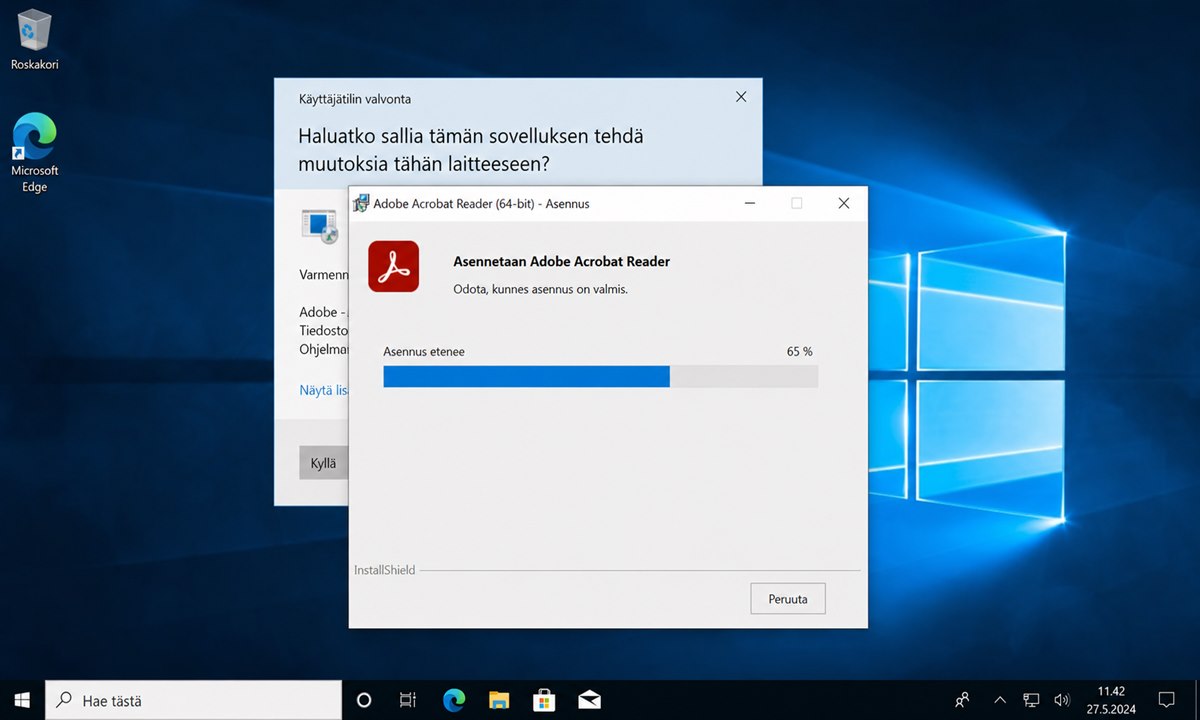Select the Microsoft Edge desktop shortcut
Viewport: 1200px width, 720px height.
click(35, 153)
